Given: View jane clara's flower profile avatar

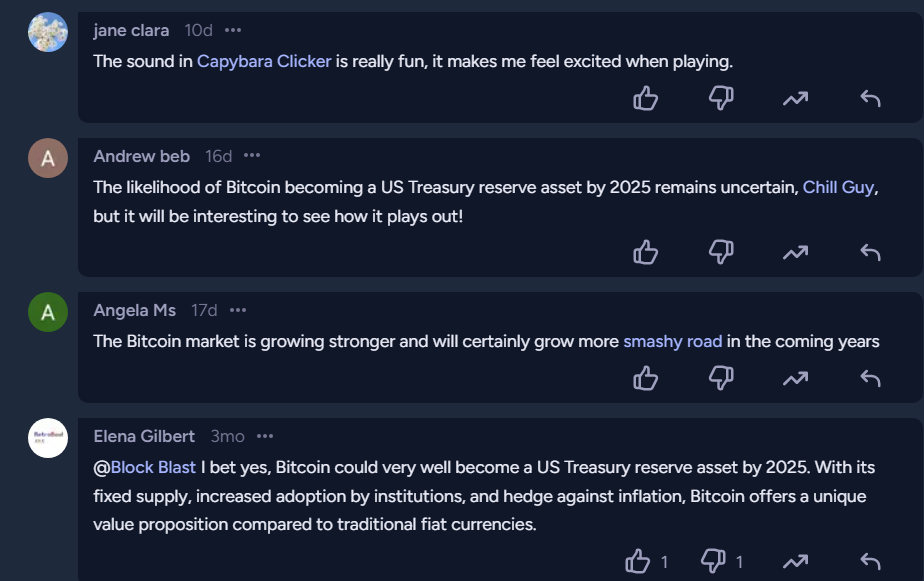Looking at the screenshot, I should (48, 32).
